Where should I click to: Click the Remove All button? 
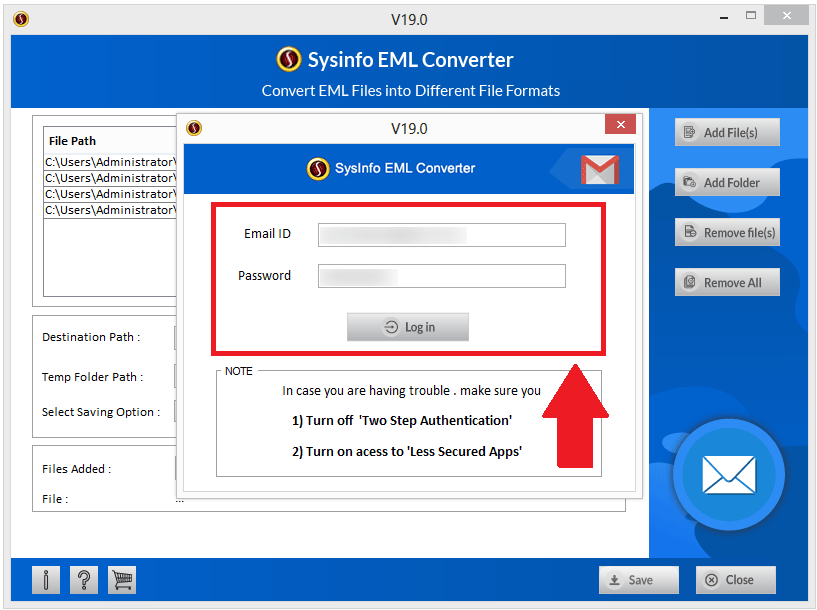pyautogui.click(x=727, y=282)
